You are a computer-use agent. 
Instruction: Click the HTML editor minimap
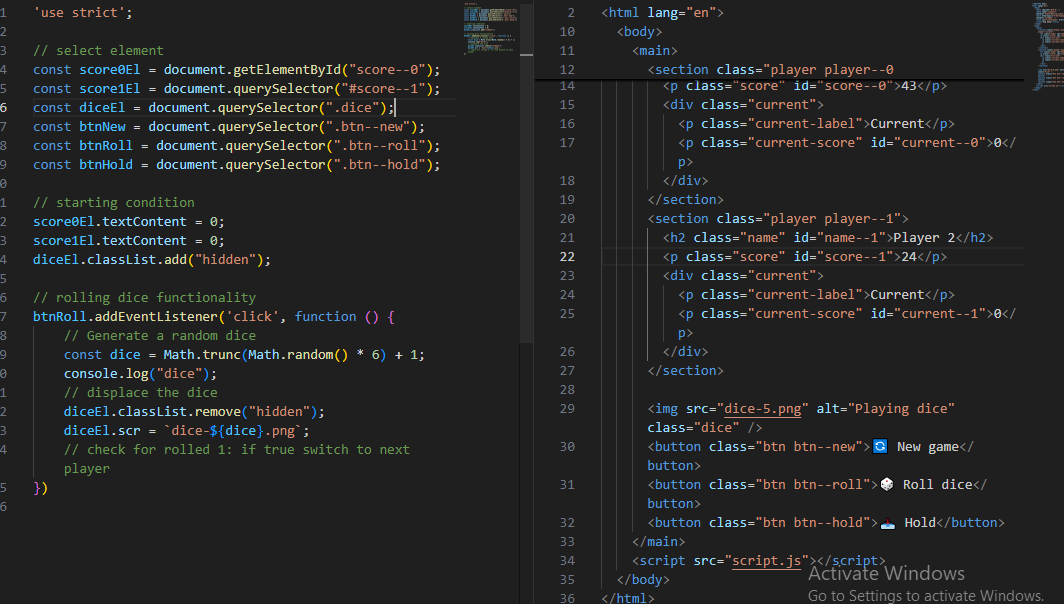click(1048, 46)
